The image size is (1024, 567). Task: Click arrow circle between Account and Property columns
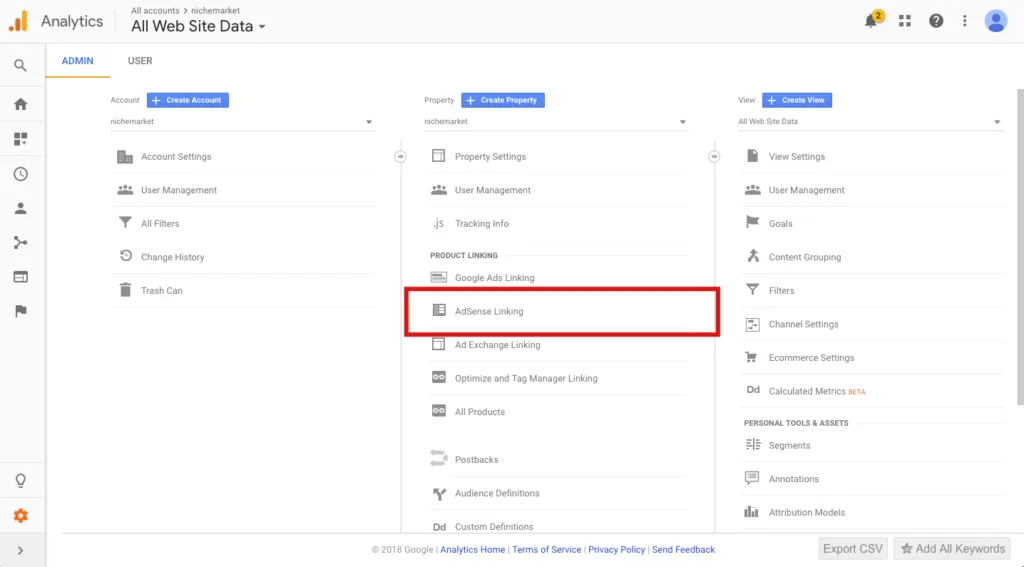pyautogui.click(x=400, y=157)
